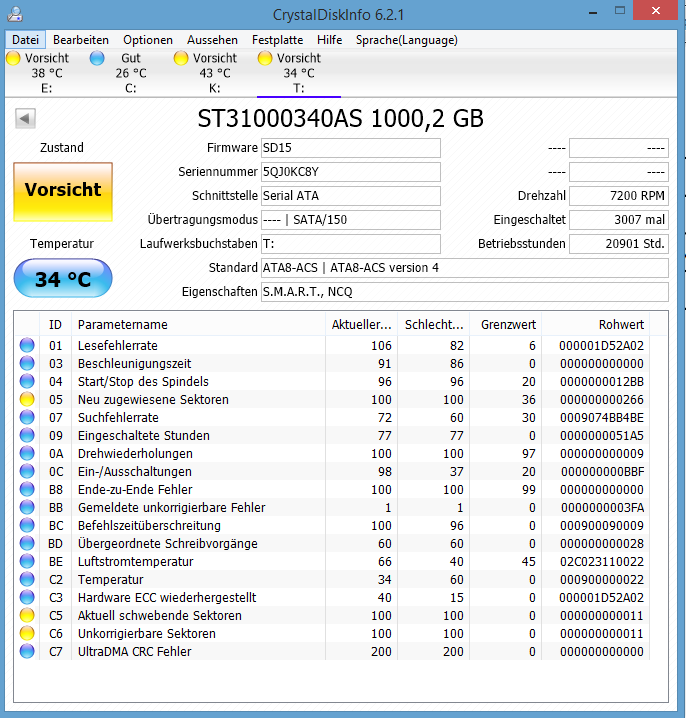Viewport: 686px width, 718px height.
Task: Click the Schlecht... column header
Action: 434,325
